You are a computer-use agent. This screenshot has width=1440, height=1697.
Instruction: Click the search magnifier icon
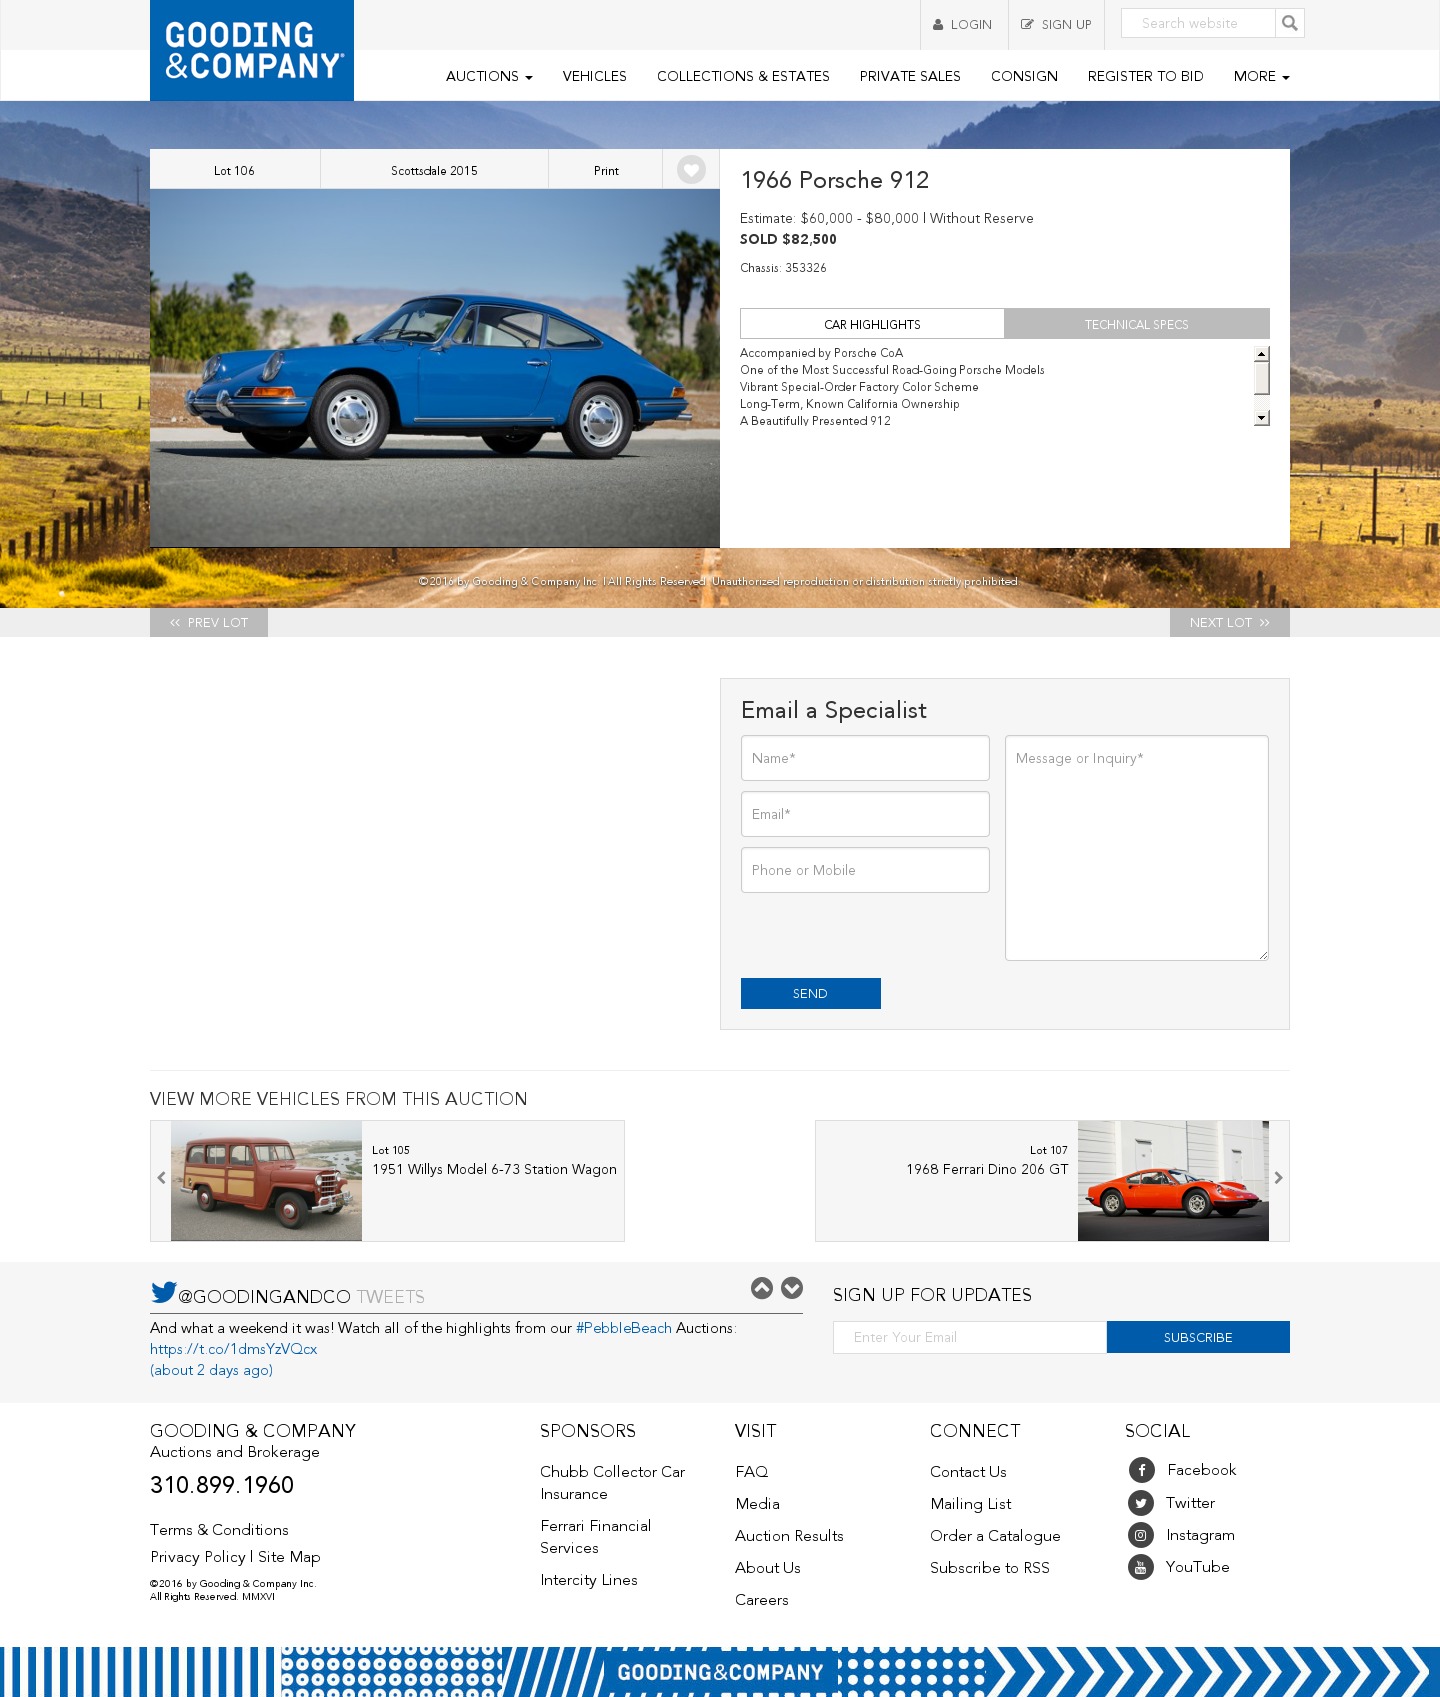pyautogui.click(x=1290, y=23)
